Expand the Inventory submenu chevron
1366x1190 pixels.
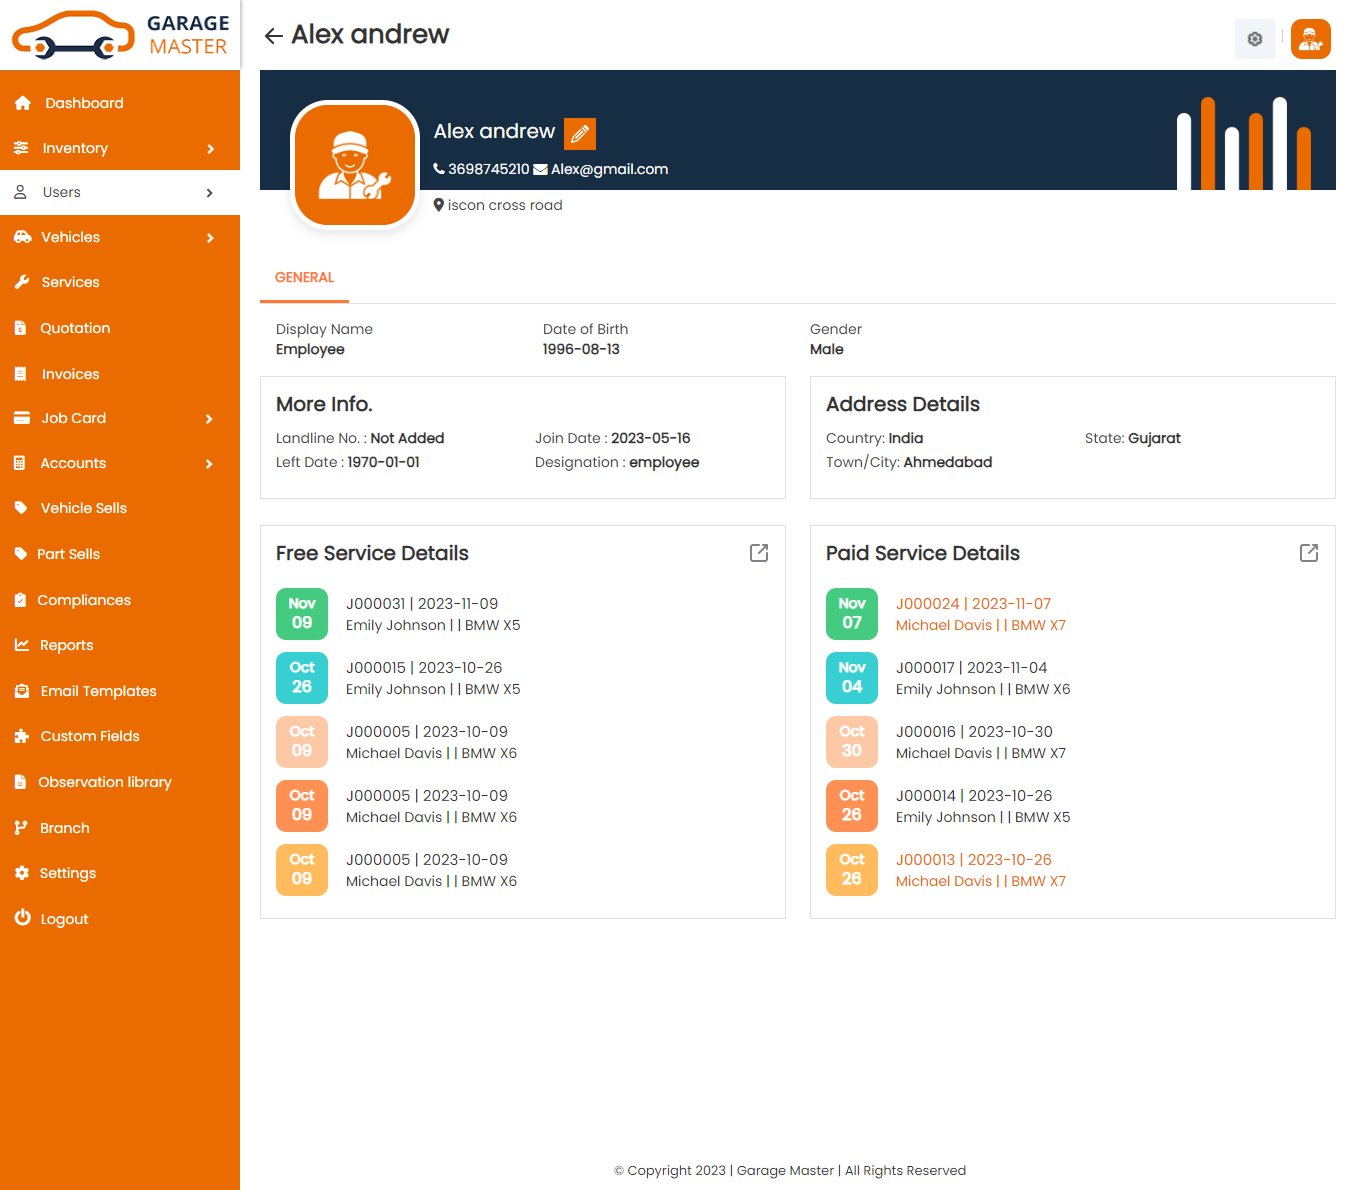tap(210, 149)
